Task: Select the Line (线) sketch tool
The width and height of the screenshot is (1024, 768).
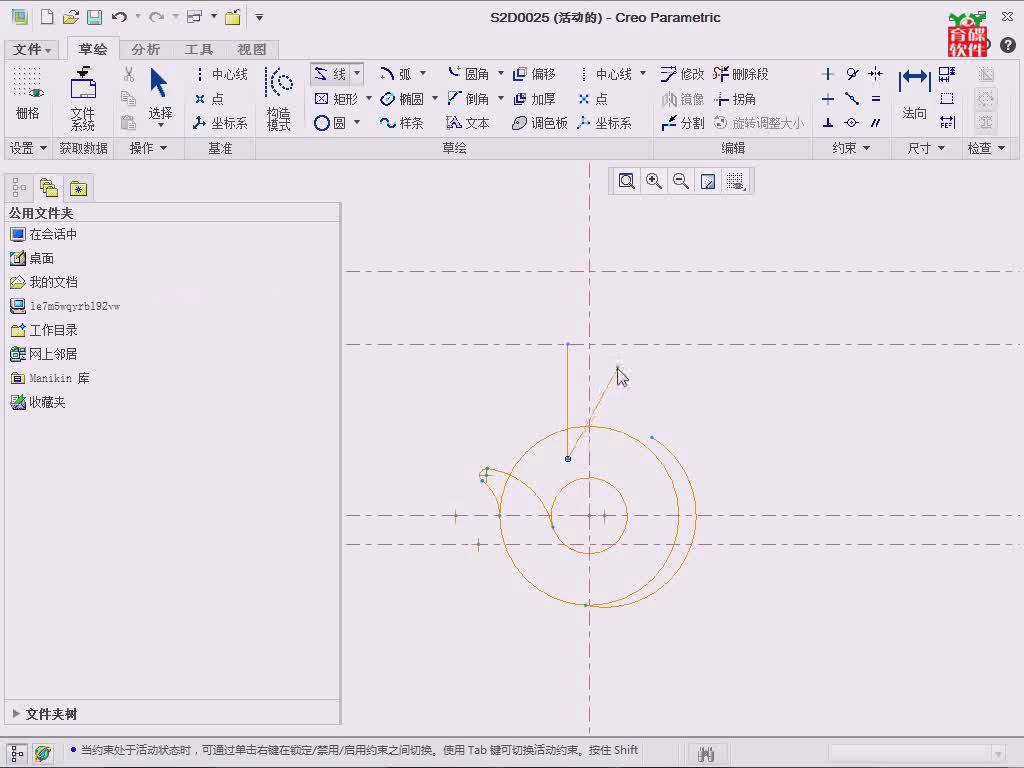Action: 330,74
